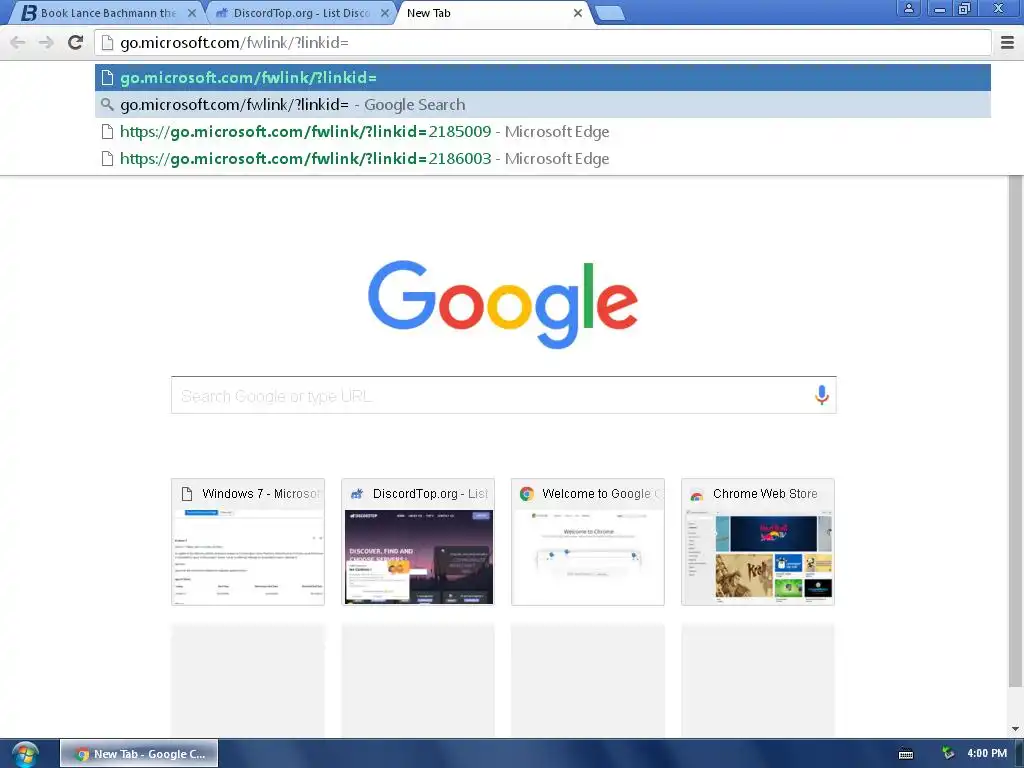Pick the linkid=2186003 Microsoft Edge suggestion

[x=543, y=159]
